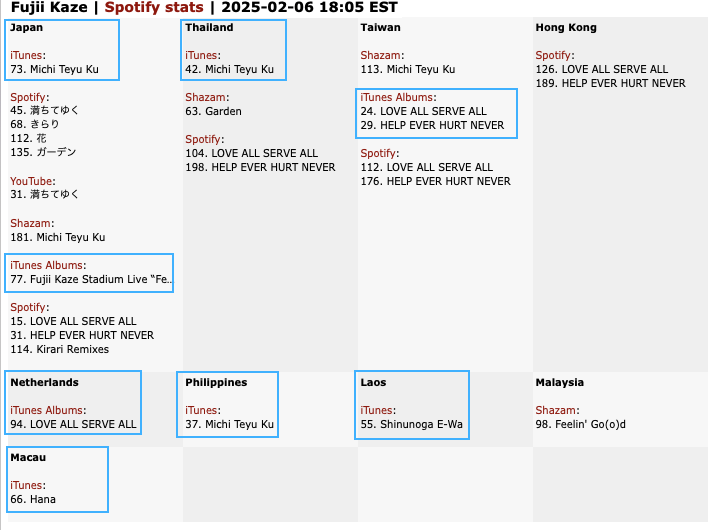Open the iTunes link under Laos
This screenshot has height=530, width=709.
pyautogui.click(x=377, y=410)
